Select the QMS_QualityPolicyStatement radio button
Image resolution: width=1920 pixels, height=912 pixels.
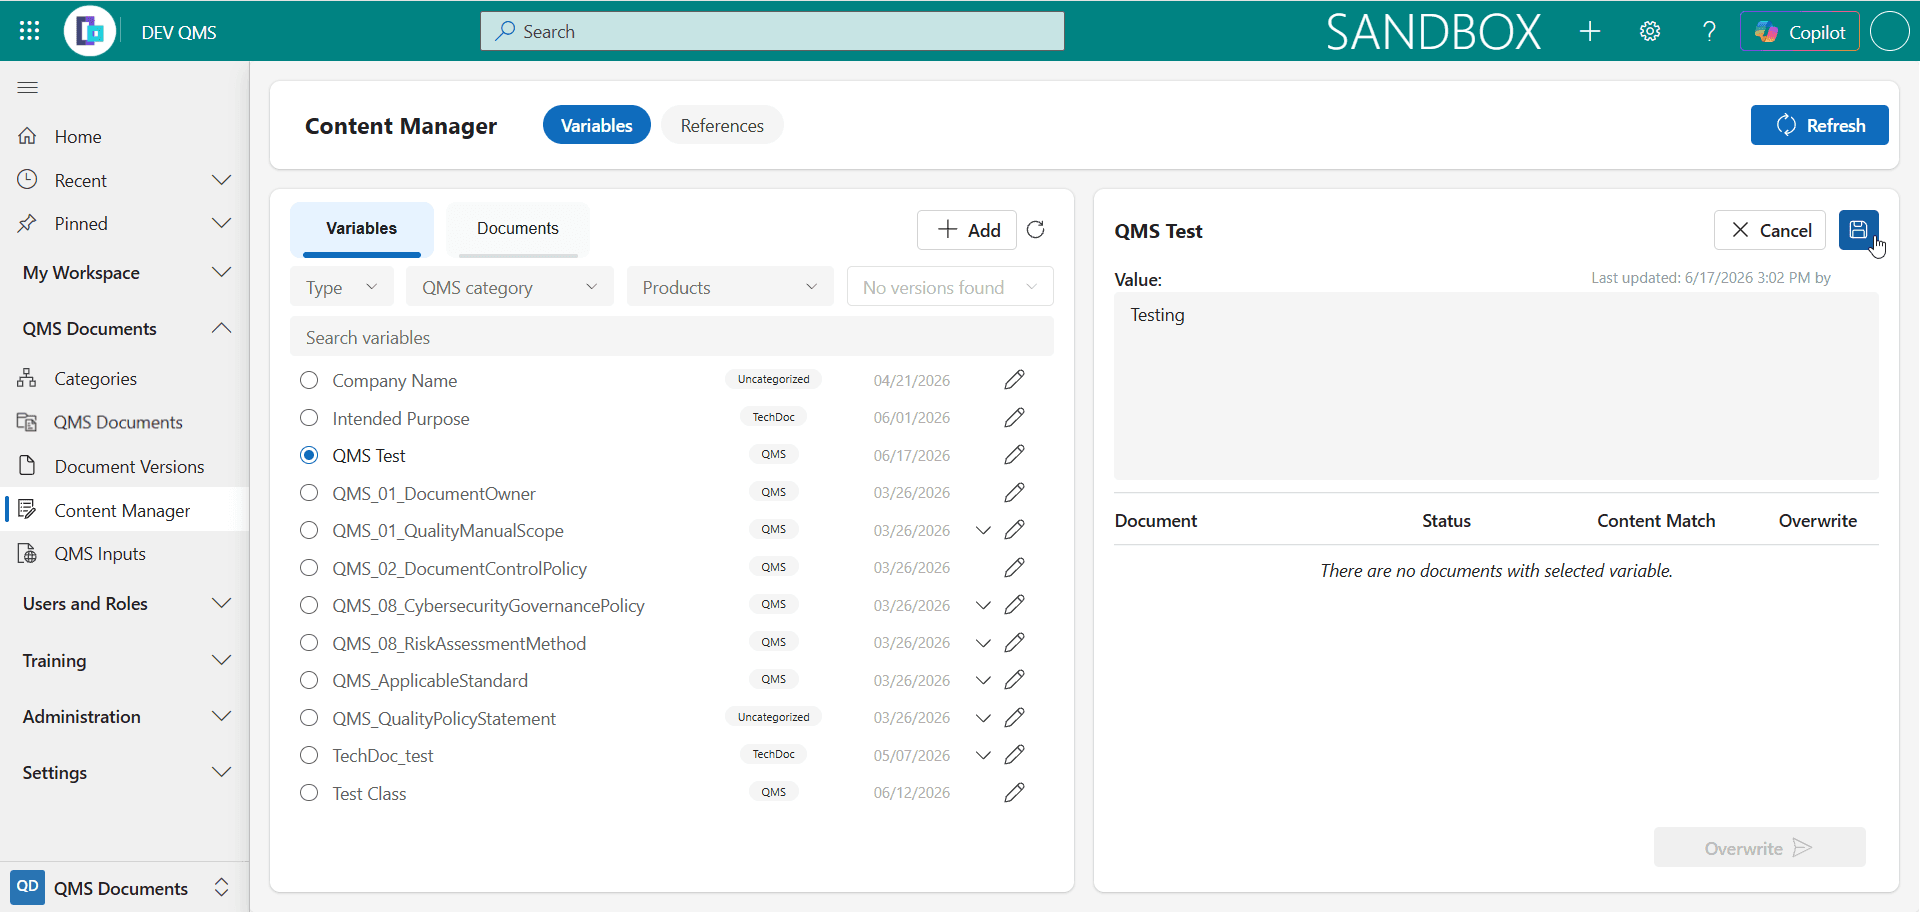click(x=309, y=717)
